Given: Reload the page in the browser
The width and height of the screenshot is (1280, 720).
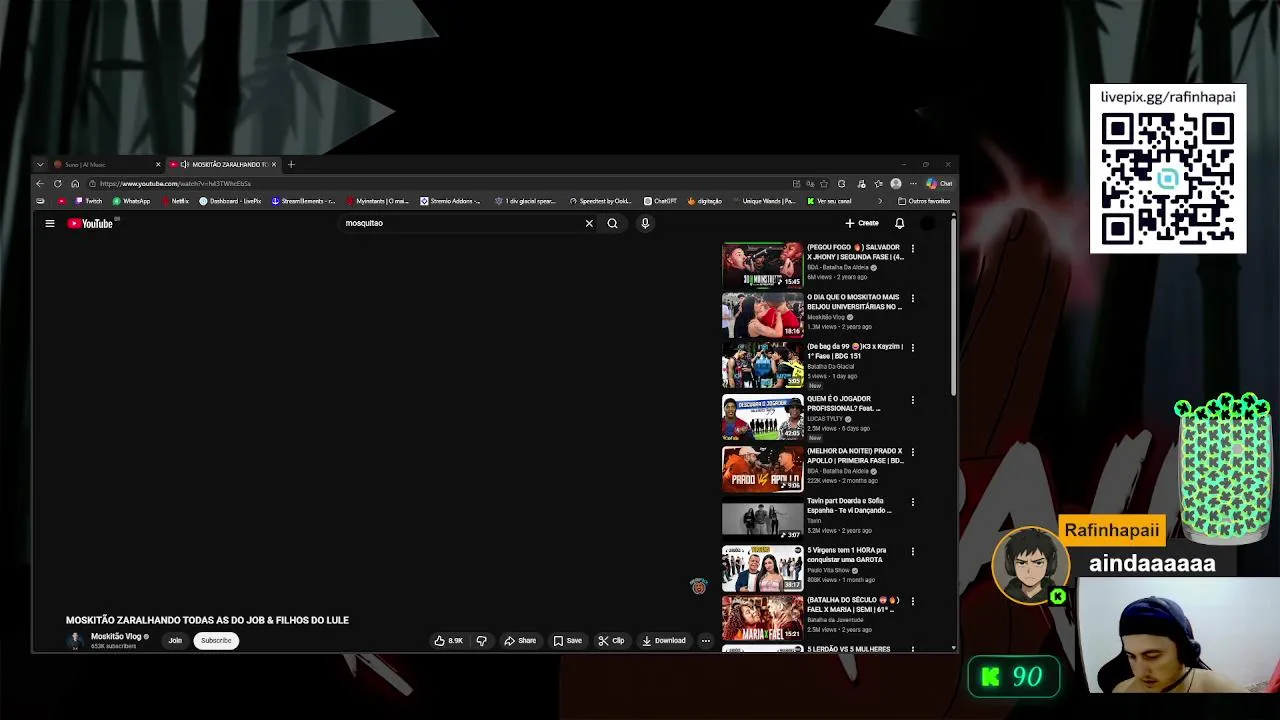Looking at the screenshot, I should [57, 184].
